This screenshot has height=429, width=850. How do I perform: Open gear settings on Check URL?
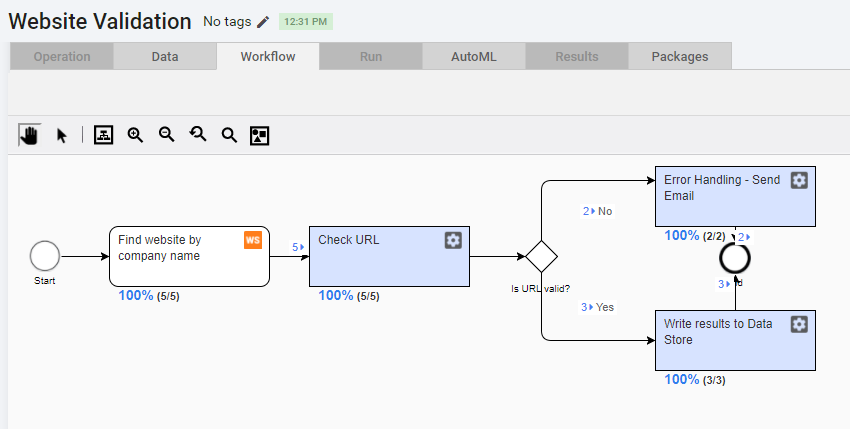point(453,240)
